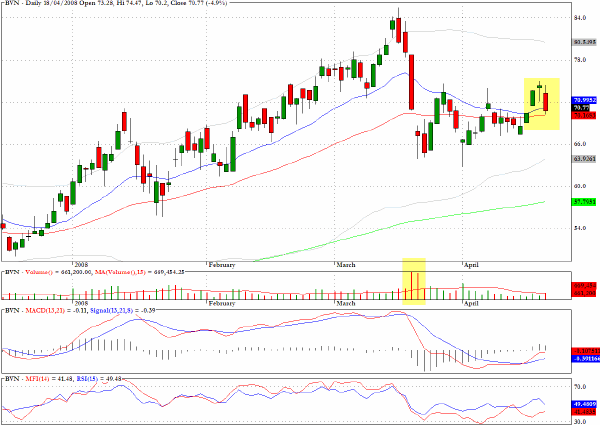Click March label under the price chart
The width and height of the screenshot is (600, 425).
coord(346,265)
